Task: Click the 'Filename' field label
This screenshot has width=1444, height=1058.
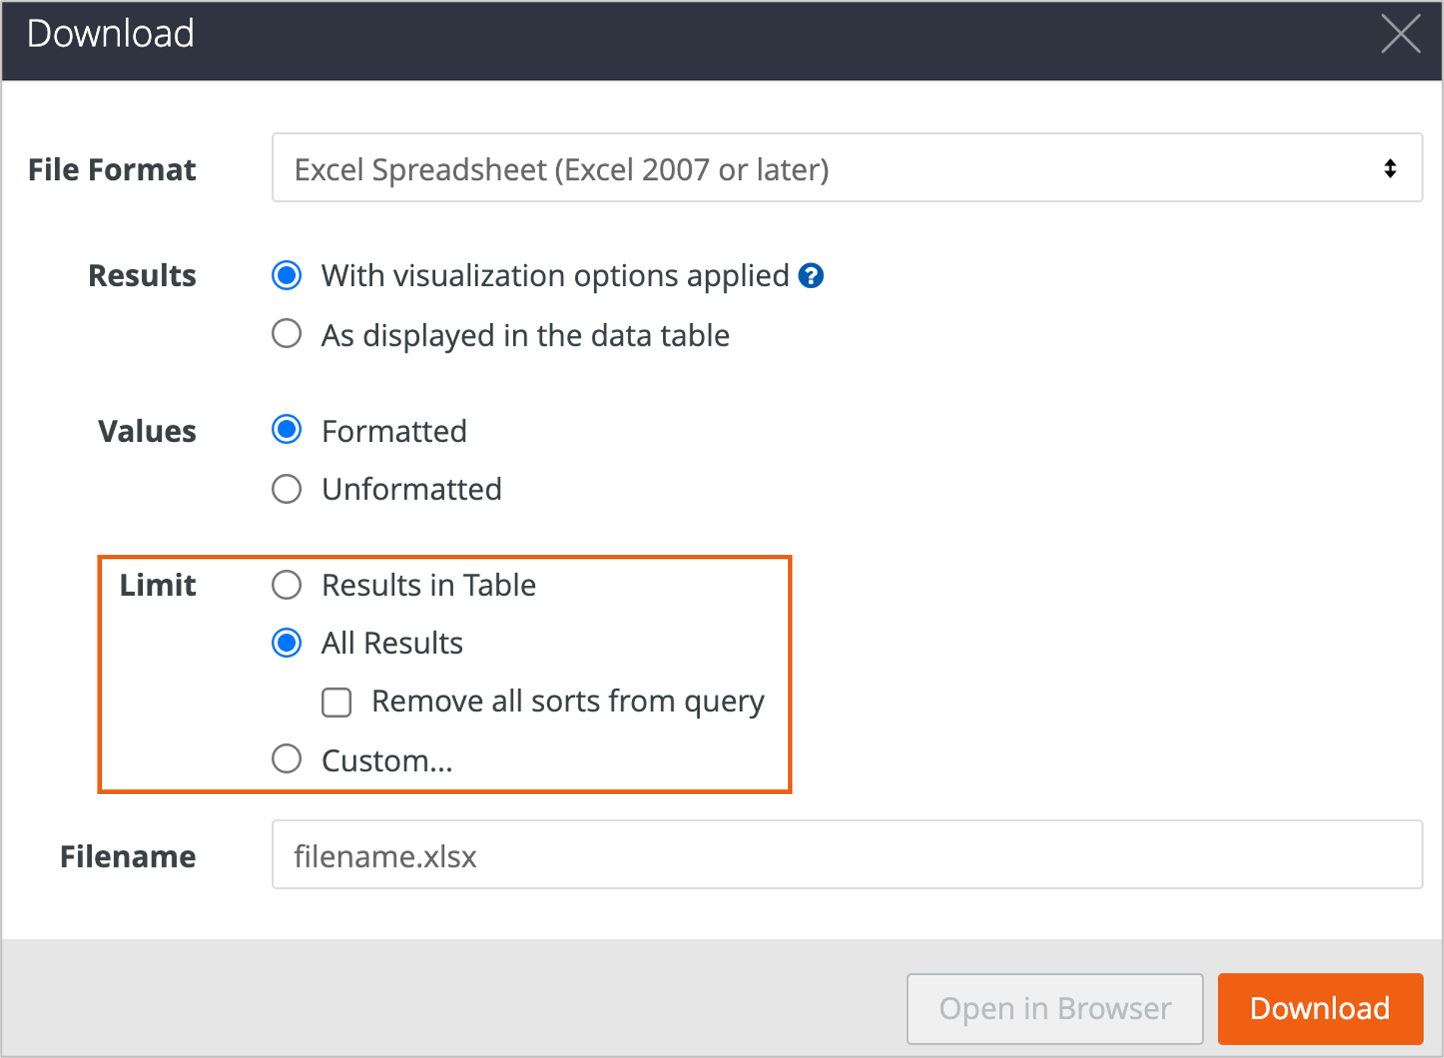Action: (x=128, y=856)
